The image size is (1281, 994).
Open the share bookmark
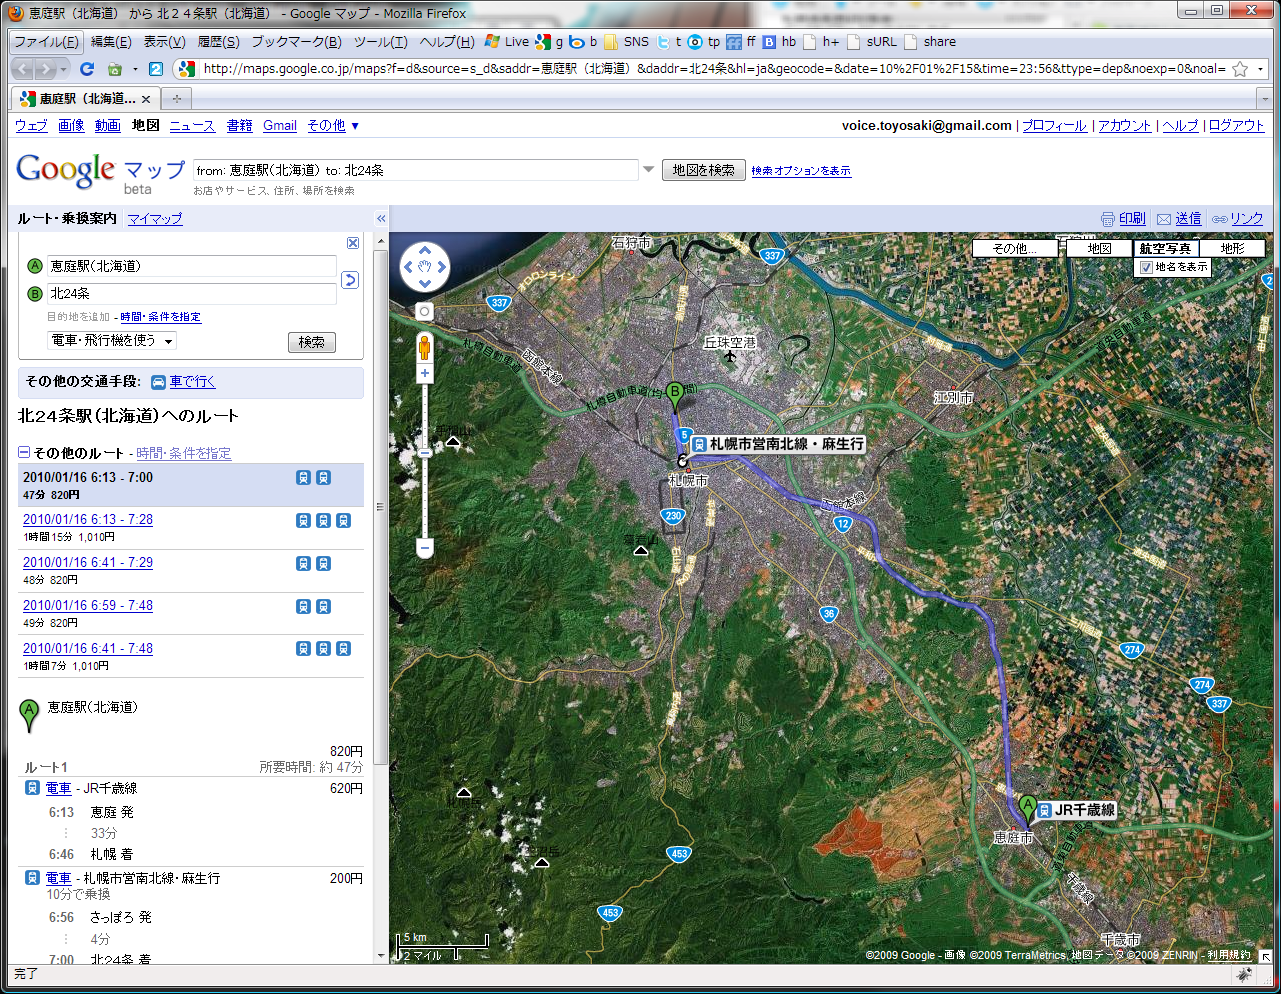(x=930, y=42)
